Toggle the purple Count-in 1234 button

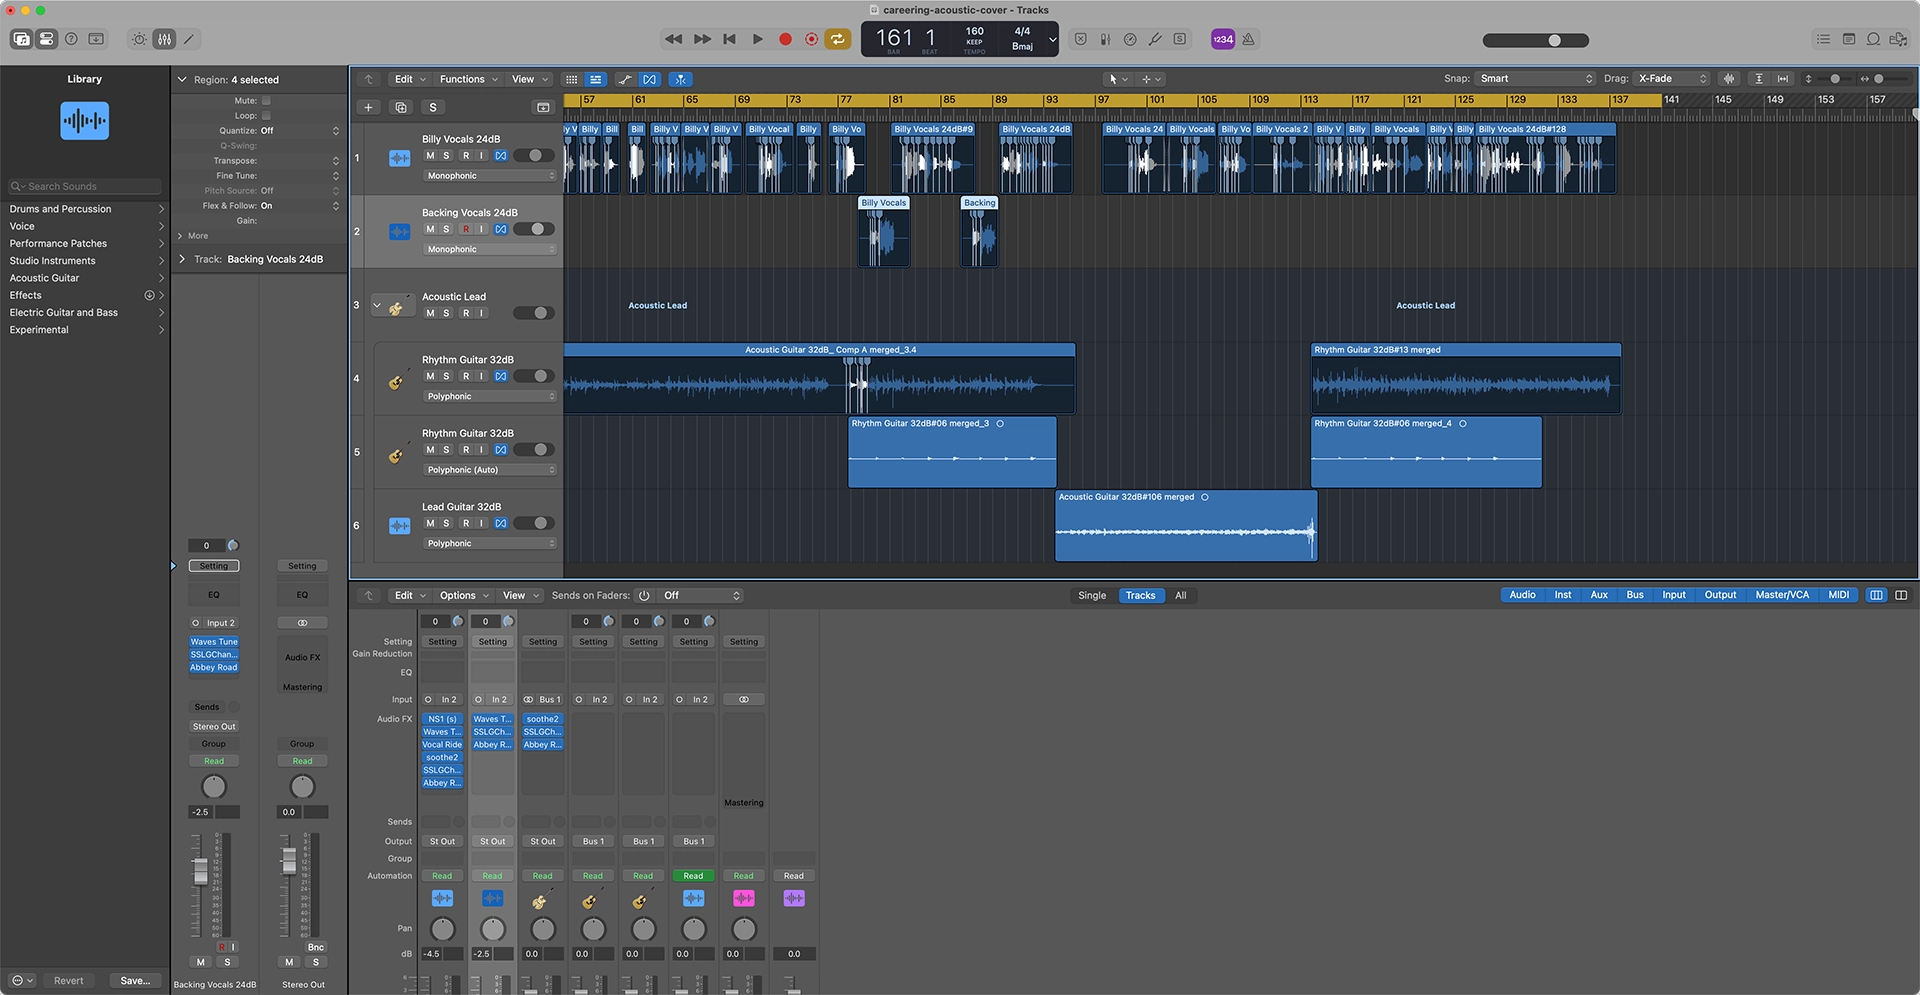coord(1223,39)
